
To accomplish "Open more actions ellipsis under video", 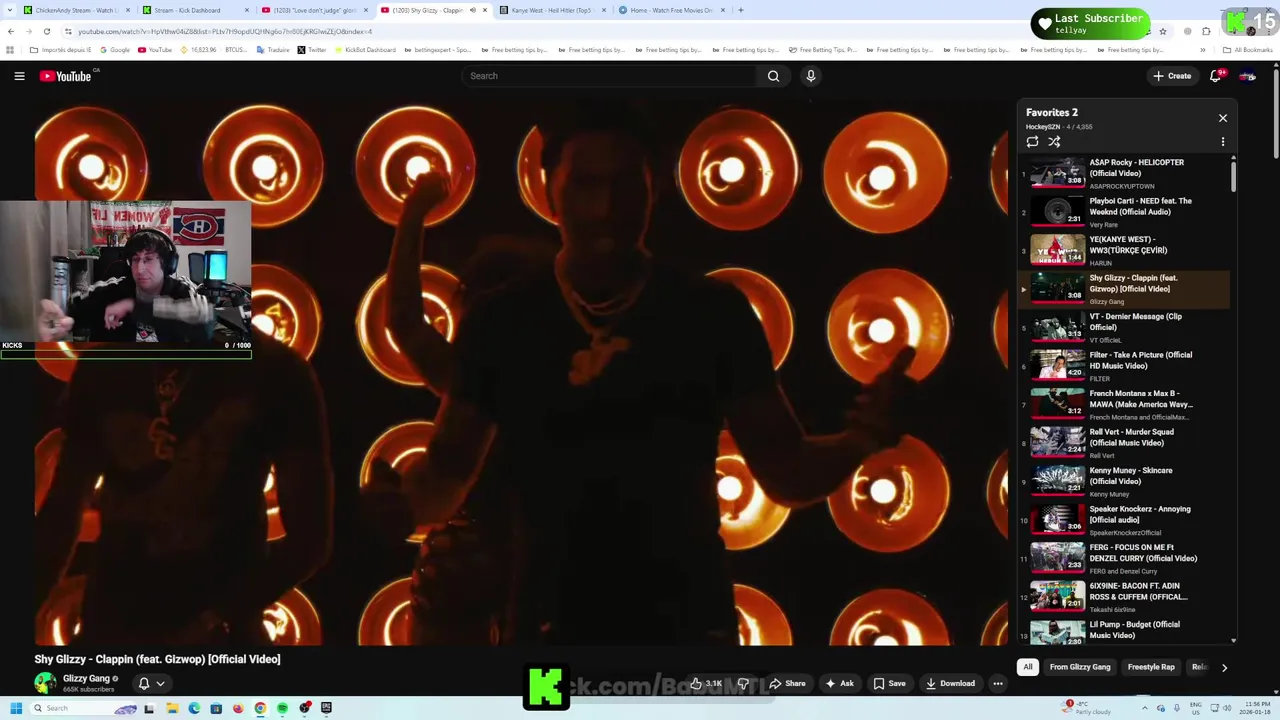I will pyautogui.click(x=997, y=684).
